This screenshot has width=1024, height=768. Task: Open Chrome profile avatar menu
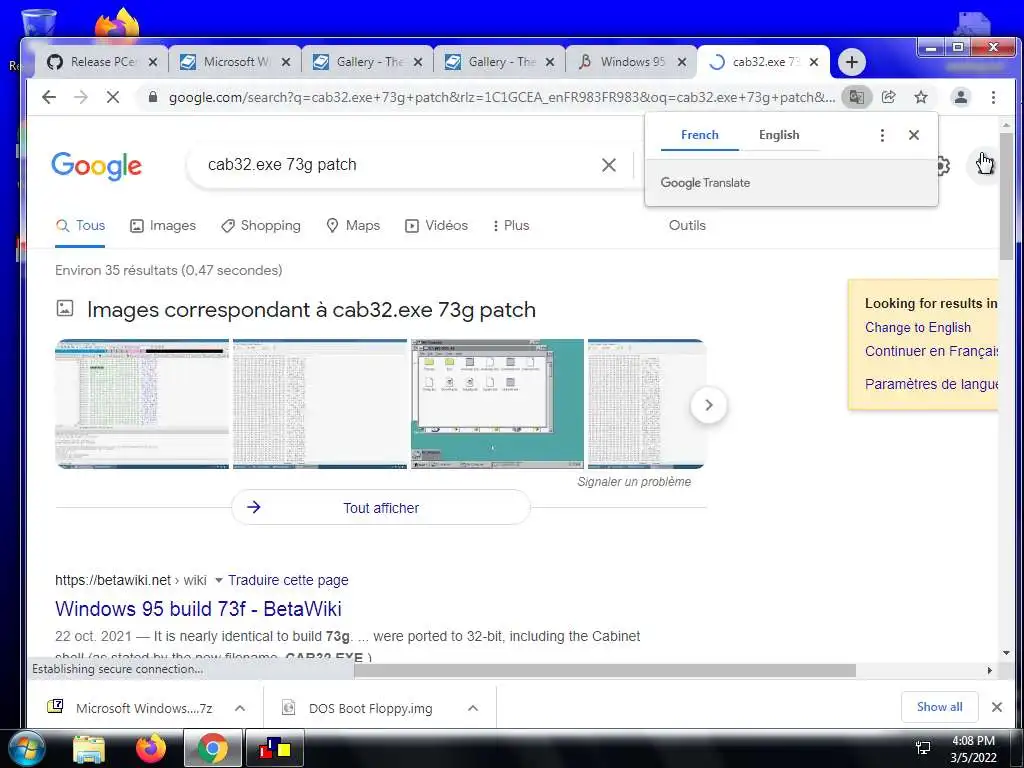(961, 97)
